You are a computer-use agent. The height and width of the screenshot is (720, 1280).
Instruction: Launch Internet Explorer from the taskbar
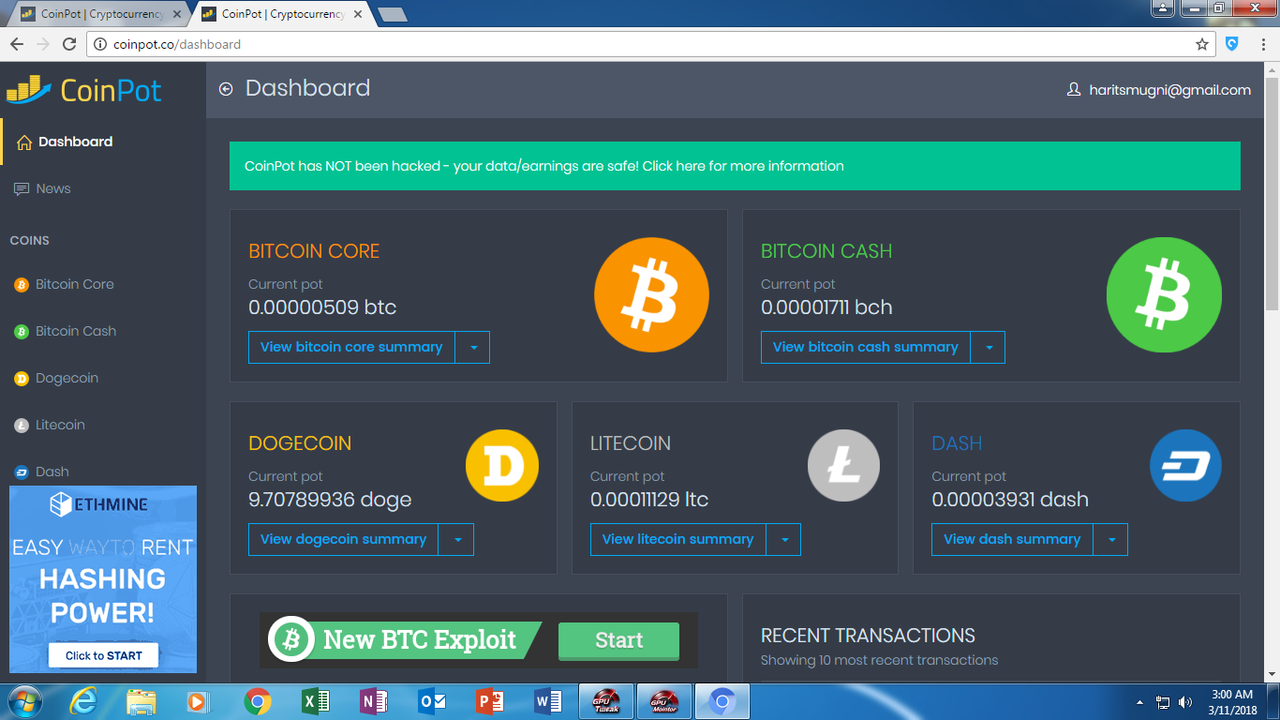tap(83, 701)
